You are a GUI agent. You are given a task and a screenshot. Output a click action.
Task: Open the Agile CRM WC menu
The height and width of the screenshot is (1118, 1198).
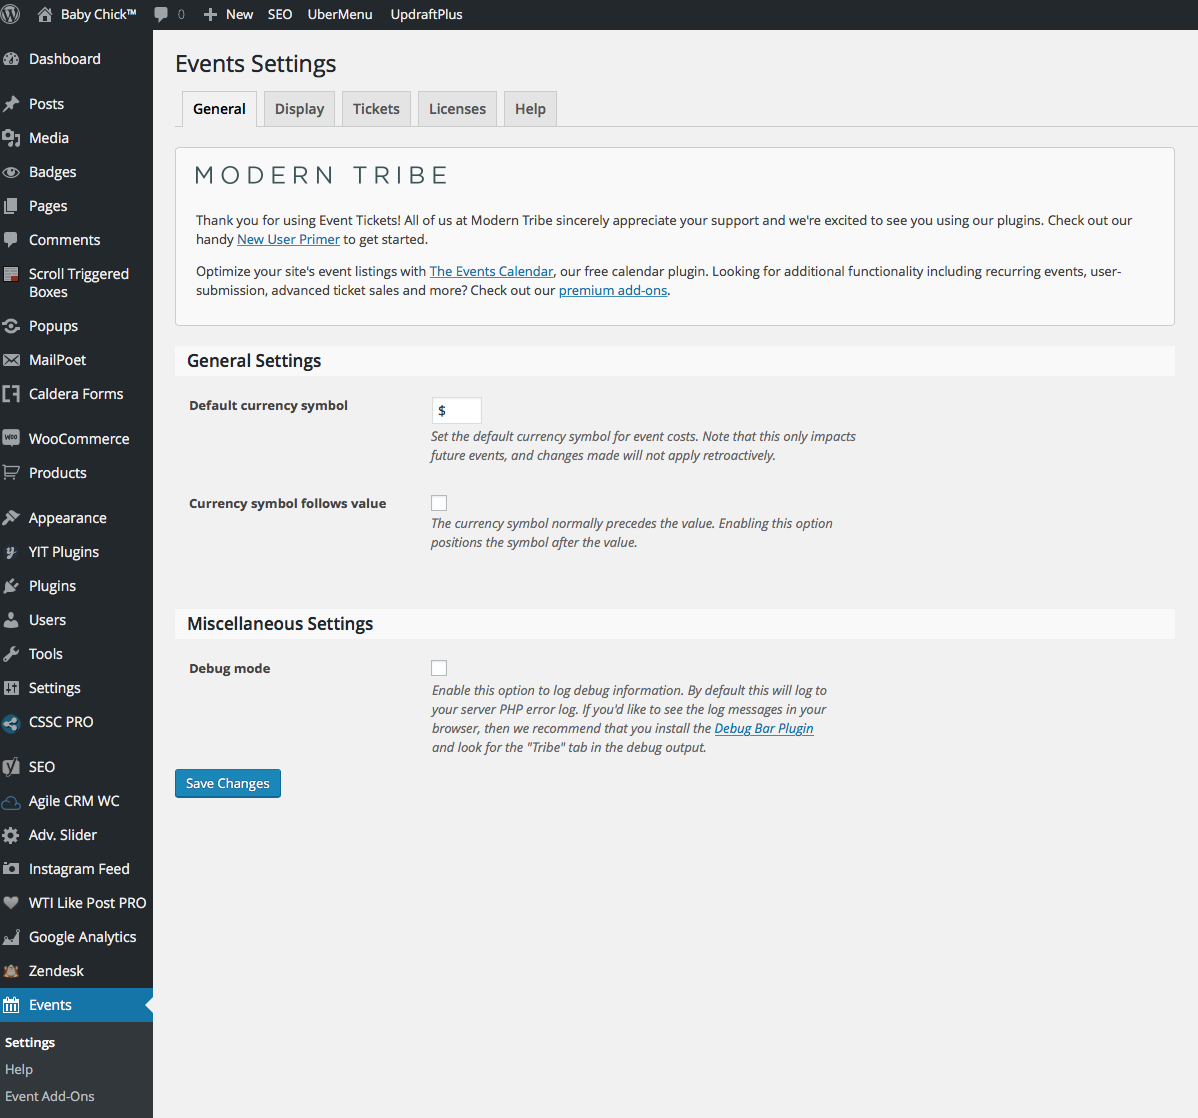[76, 801]
